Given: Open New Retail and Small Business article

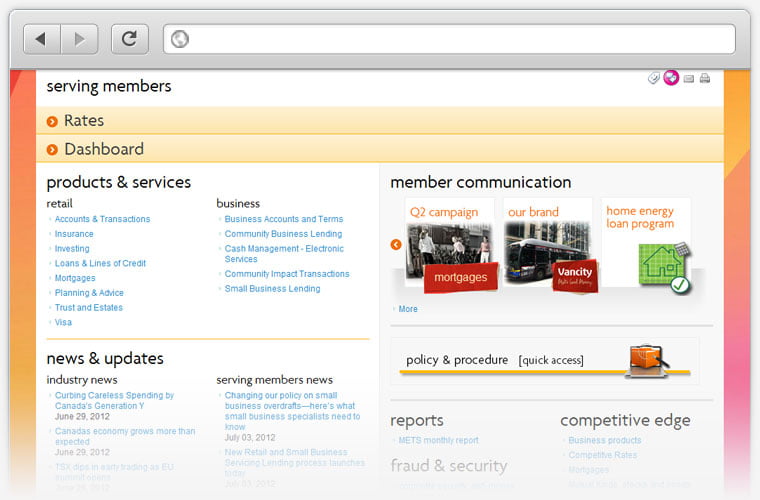Looking at the screenshot, I should coord(295,463).
